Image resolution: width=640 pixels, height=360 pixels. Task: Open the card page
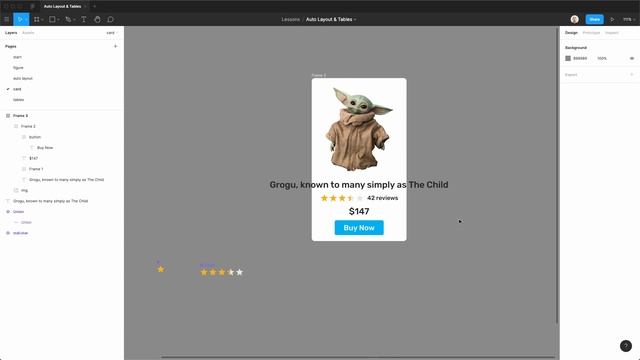click(x=17, y=89)
